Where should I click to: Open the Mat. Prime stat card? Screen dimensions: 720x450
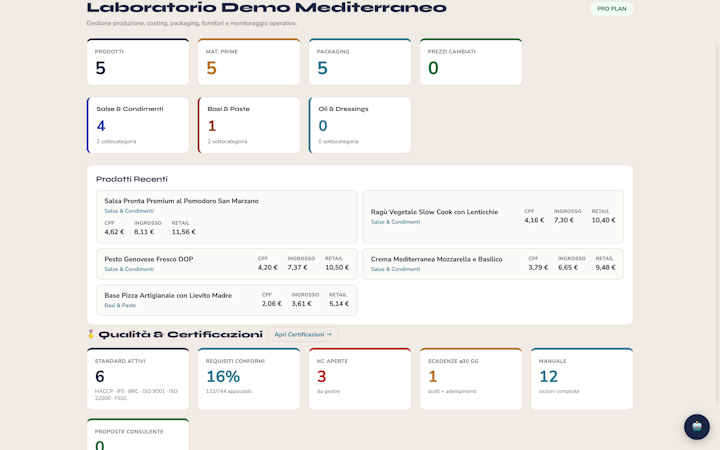pos(249,62)
